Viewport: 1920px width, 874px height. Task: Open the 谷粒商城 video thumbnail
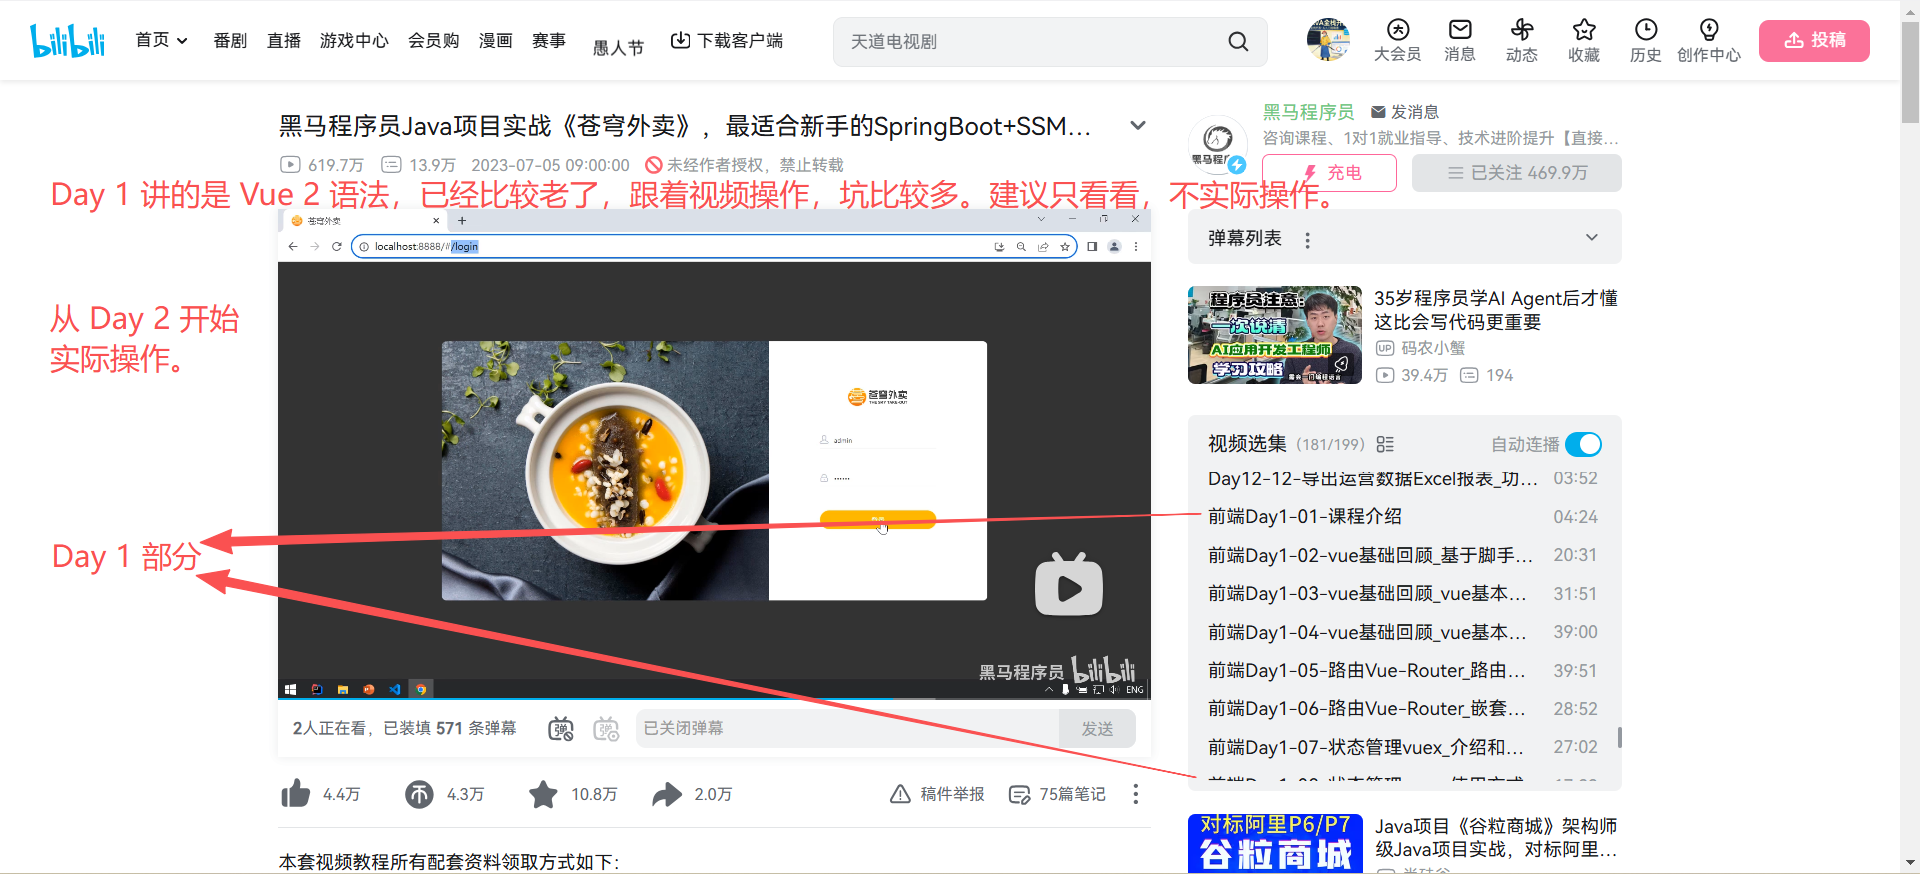tap(1274, 843)
